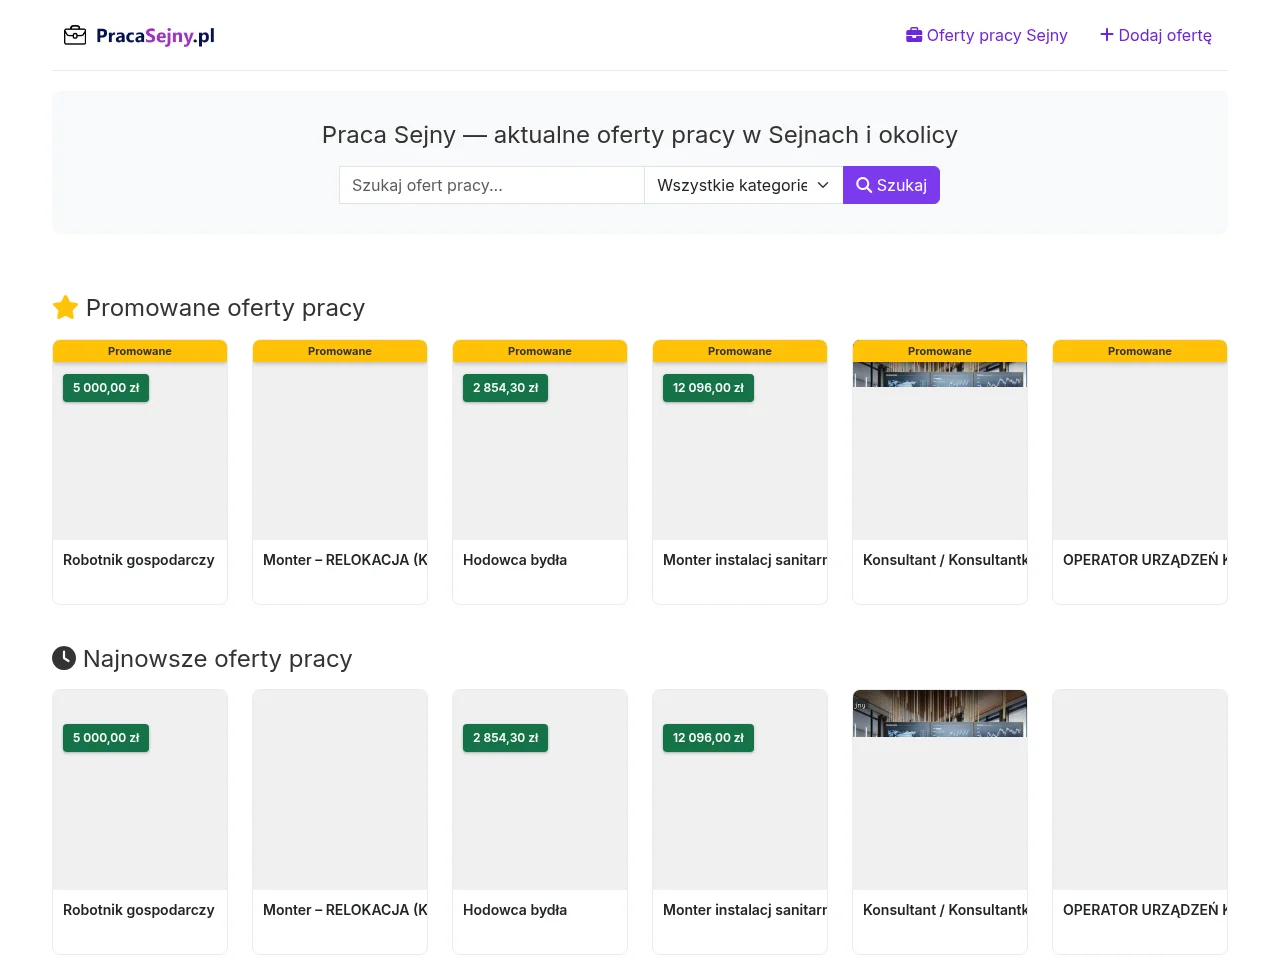Click the Szukaj search button
1280x960 pixels.
(x=891, y=185)
